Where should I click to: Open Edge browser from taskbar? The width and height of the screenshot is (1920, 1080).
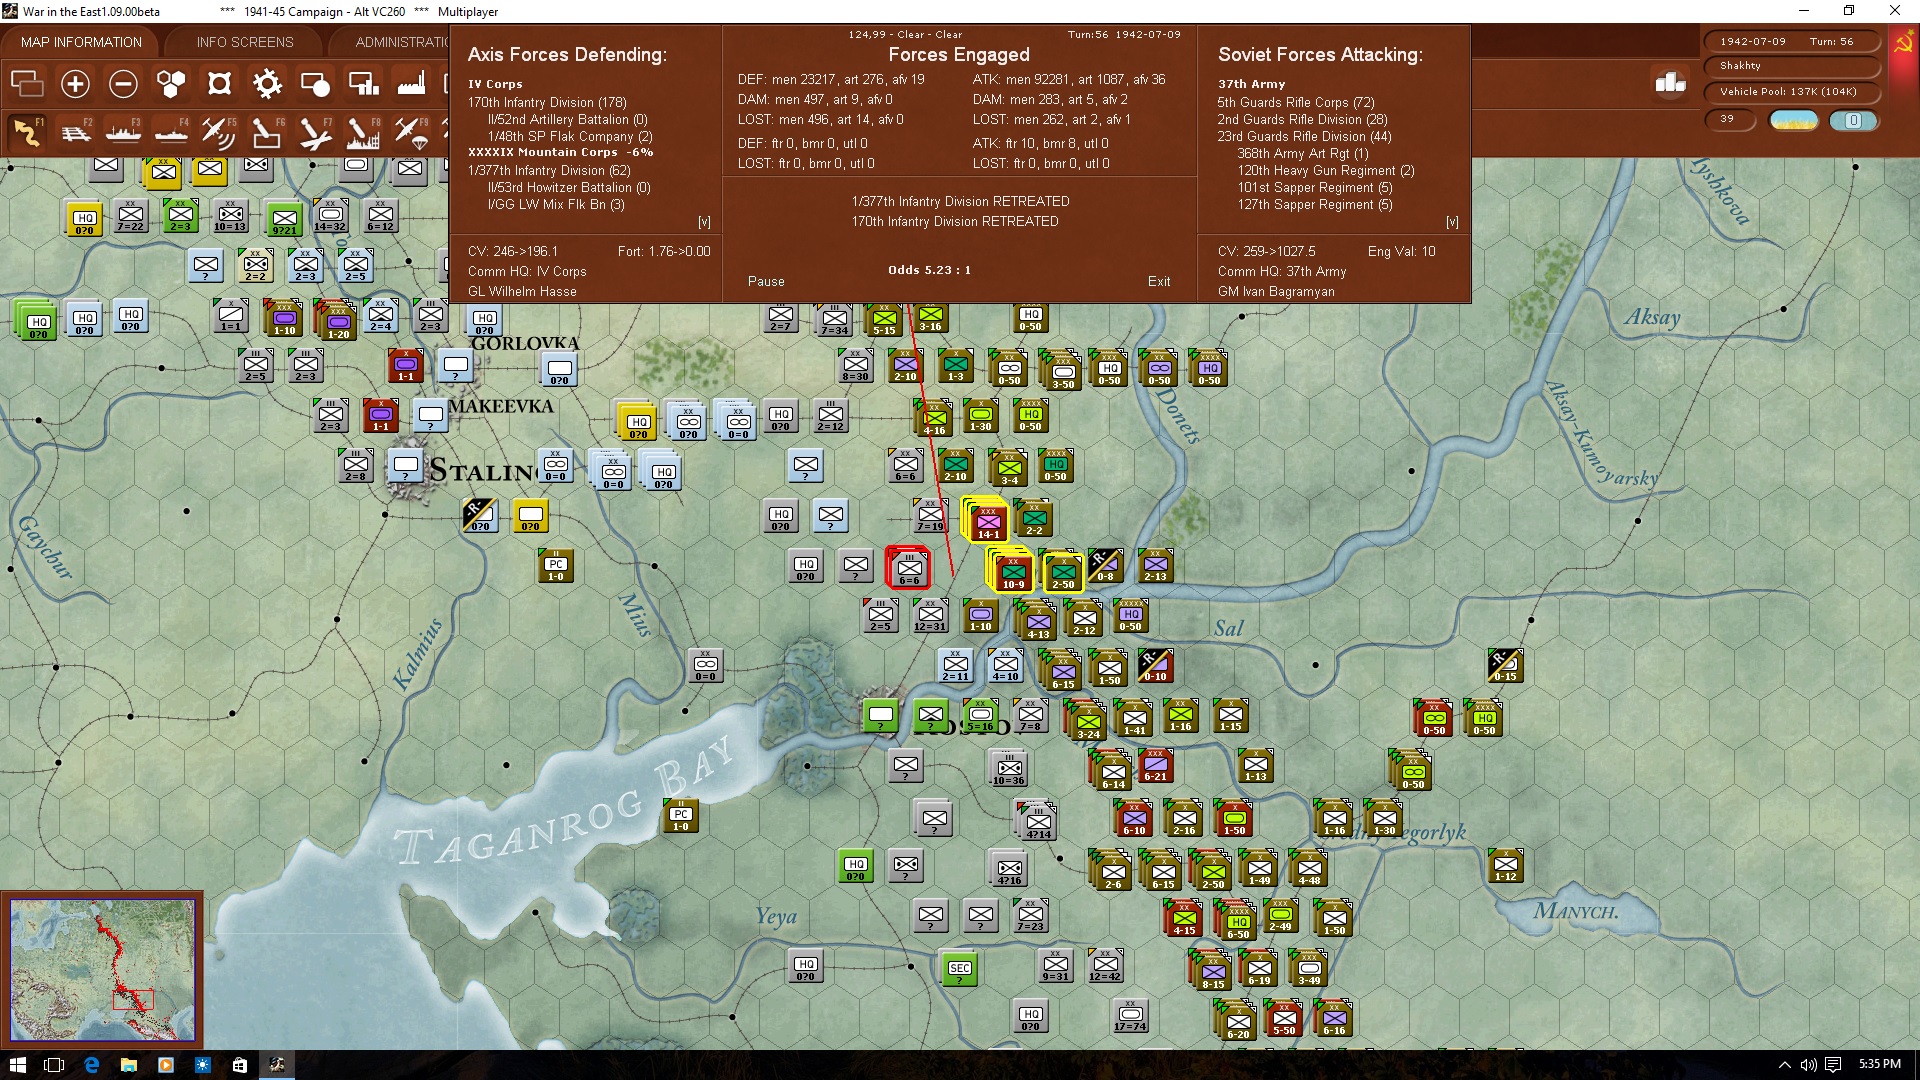(91, 1064)
